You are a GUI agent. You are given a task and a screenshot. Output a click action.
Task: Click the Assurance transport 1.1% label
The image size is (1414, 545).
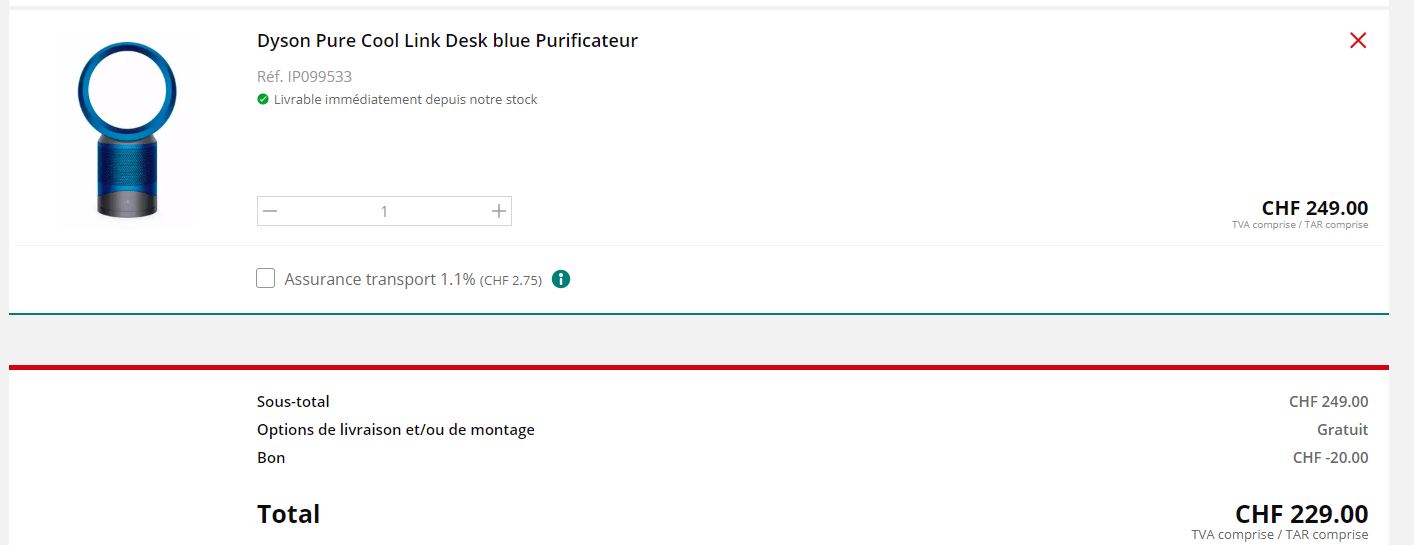coord(379,279)
